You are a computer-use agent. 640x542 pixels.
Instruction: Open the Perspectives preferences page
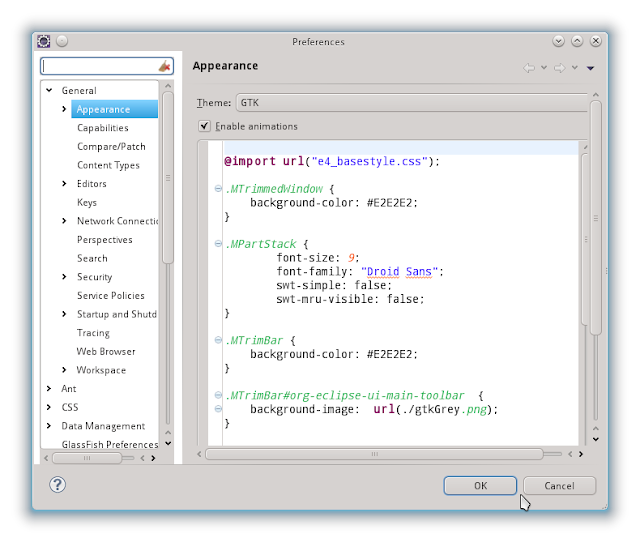(x=104, y=240)
